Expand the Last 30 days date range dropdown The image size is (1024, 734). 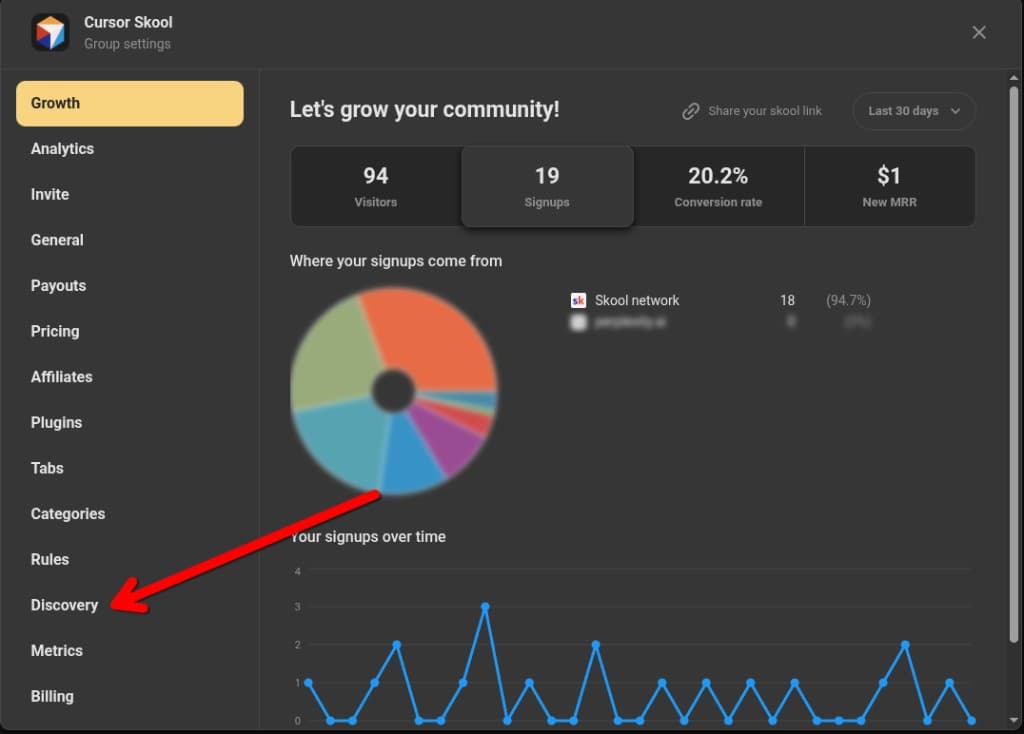click(913, 111)
